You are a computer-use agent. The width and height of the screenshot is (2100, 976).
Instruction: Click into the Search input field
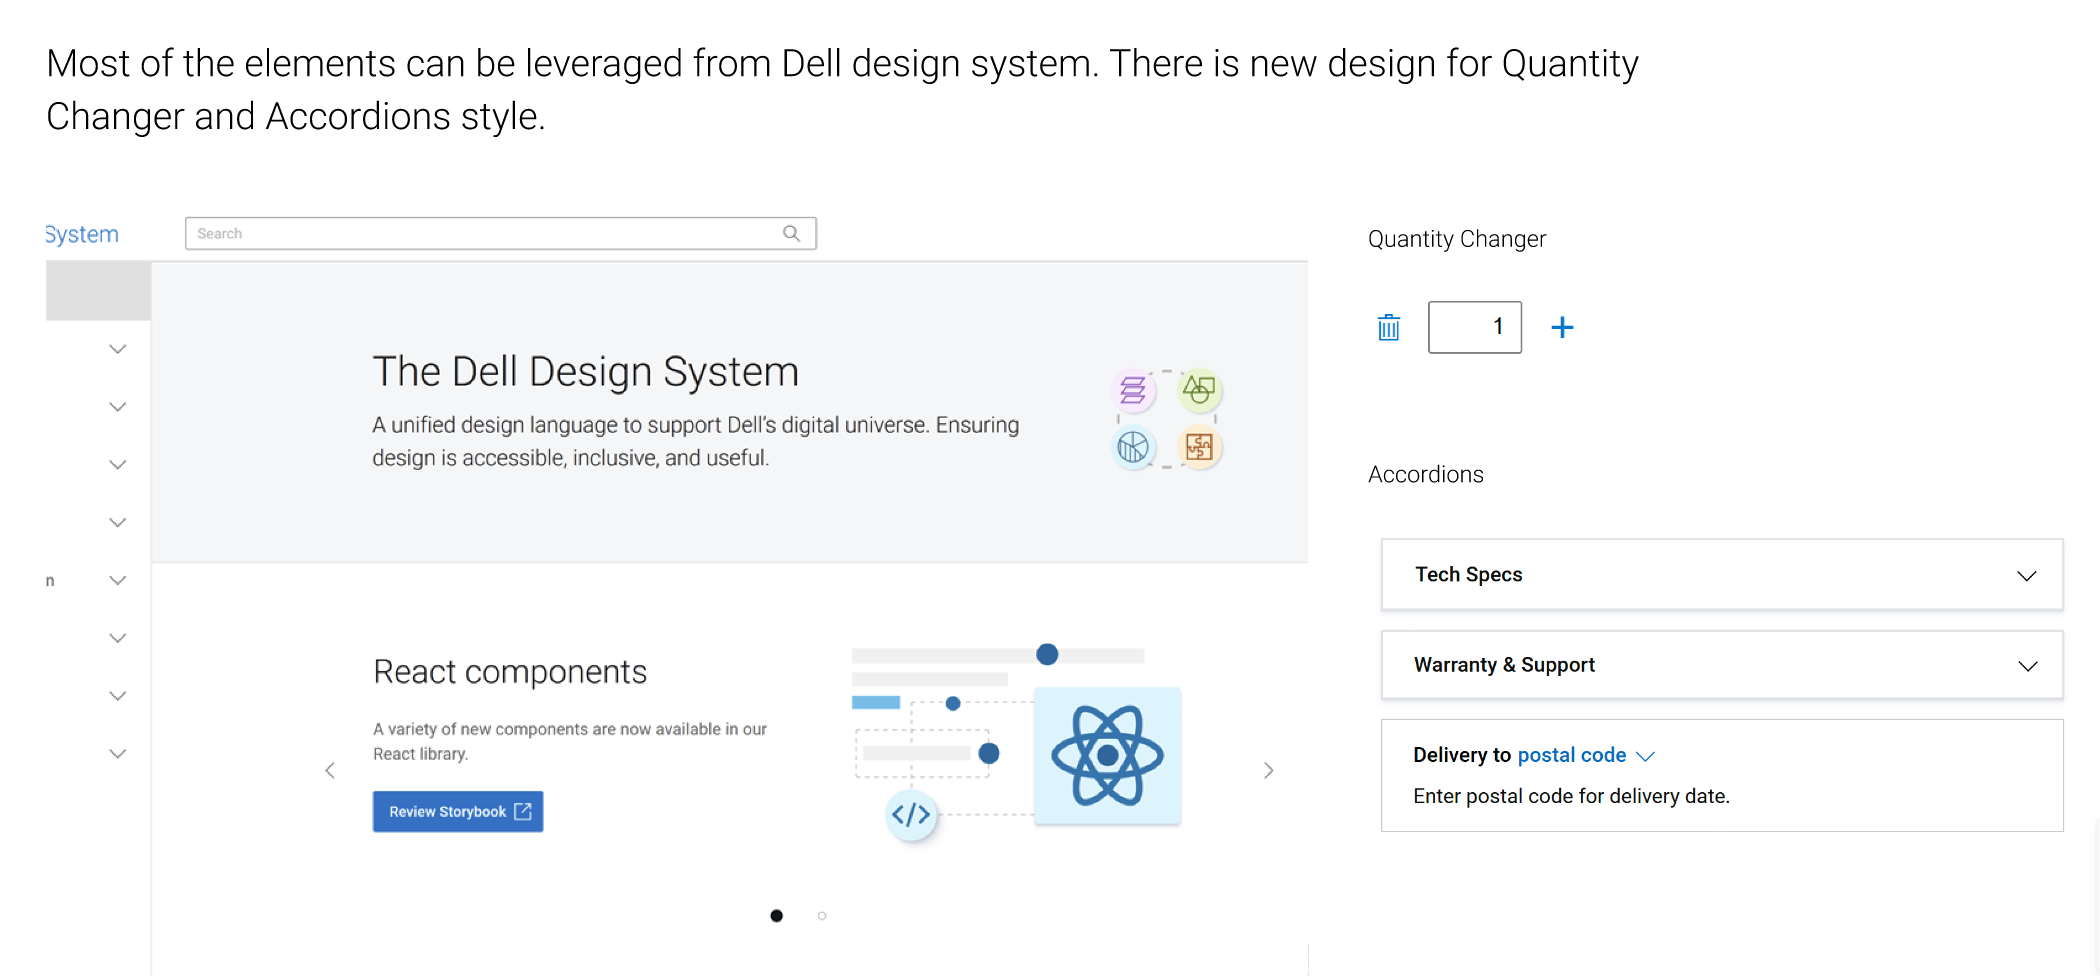pos(480,233)
